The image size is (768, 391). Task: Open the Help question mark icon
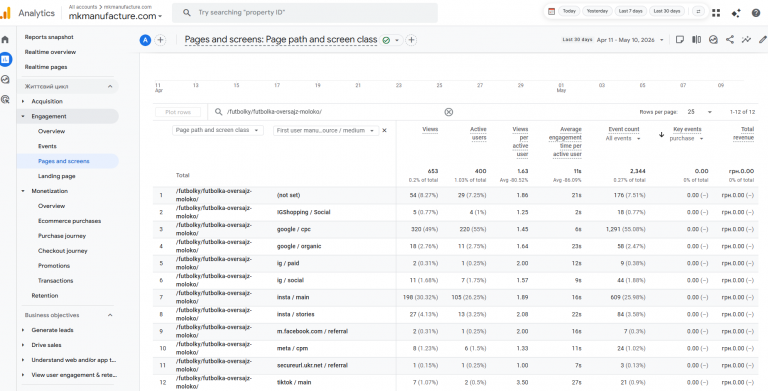[x=756, y=13]
